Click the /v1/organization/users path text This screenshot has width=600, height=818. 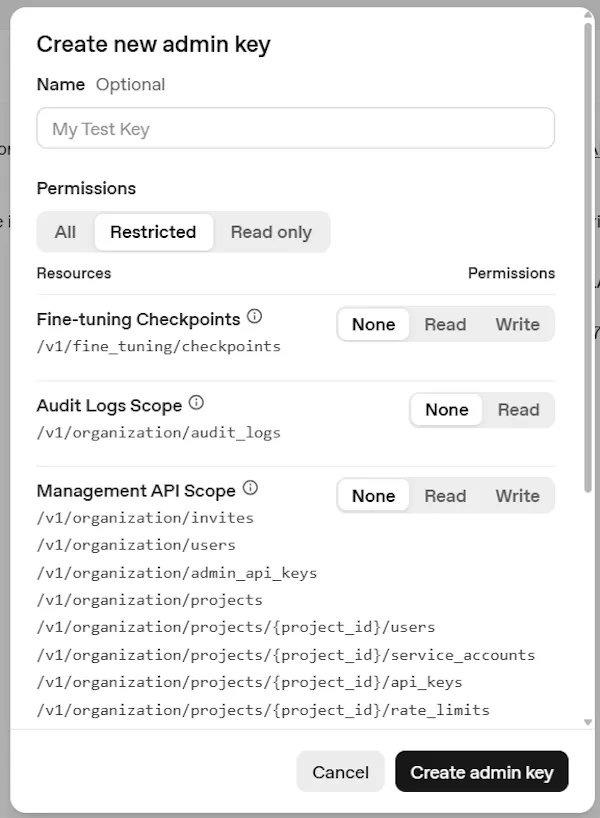(x=136, y=545)
